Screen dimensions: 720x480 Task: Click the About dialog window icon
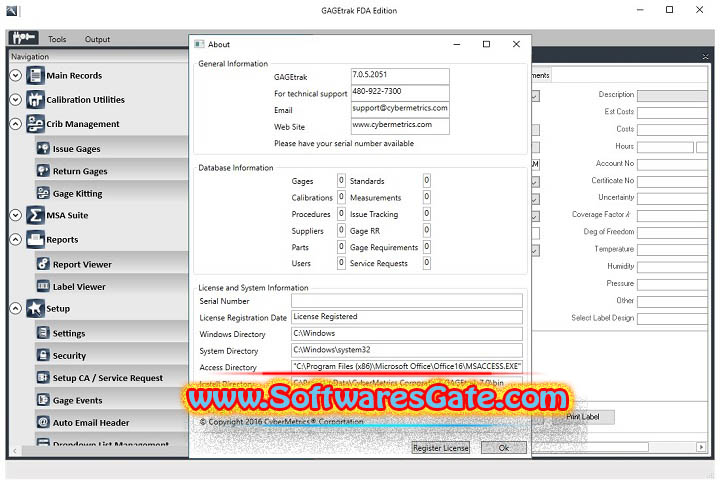pyautogui.click(x=199, y=44)
